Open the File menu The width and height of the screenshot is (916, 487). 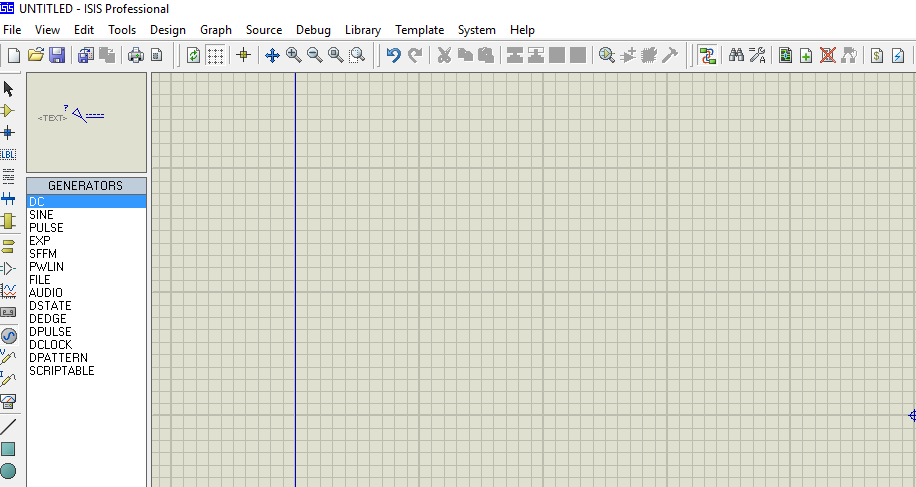click(12, 30)
